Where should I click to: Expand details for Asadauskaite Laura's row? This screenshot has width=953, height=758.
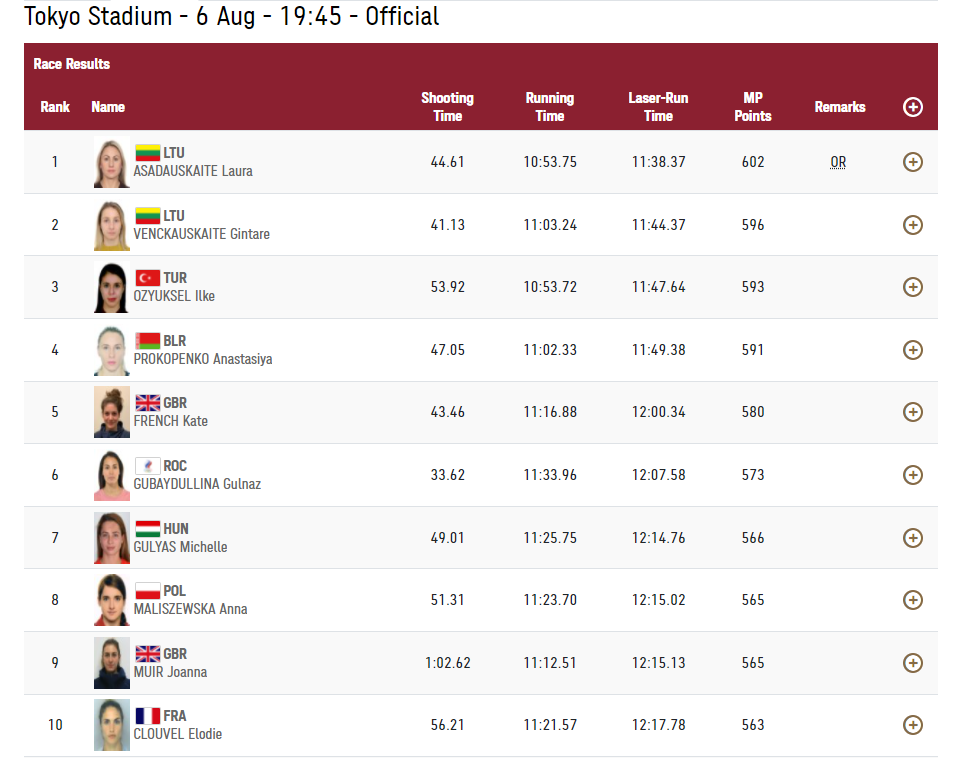tap(912, 162)
